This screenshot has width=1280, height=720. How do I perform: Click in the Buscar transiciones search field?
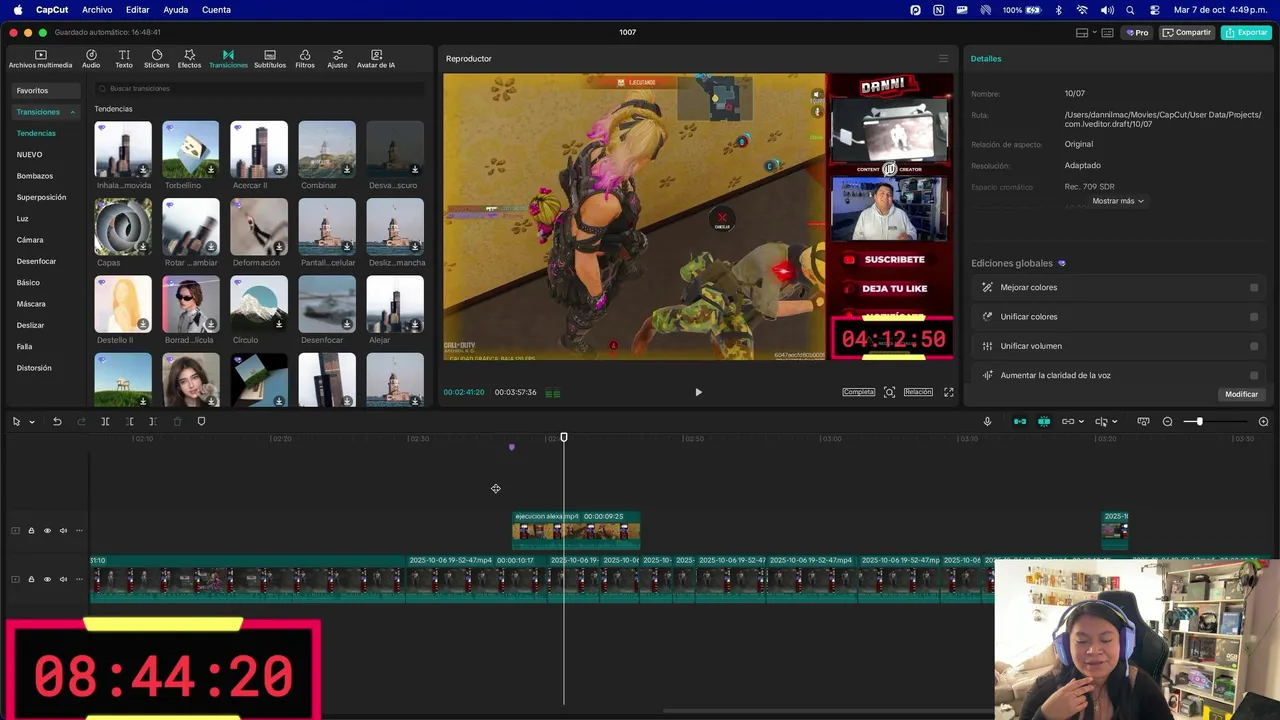point(260,89)
